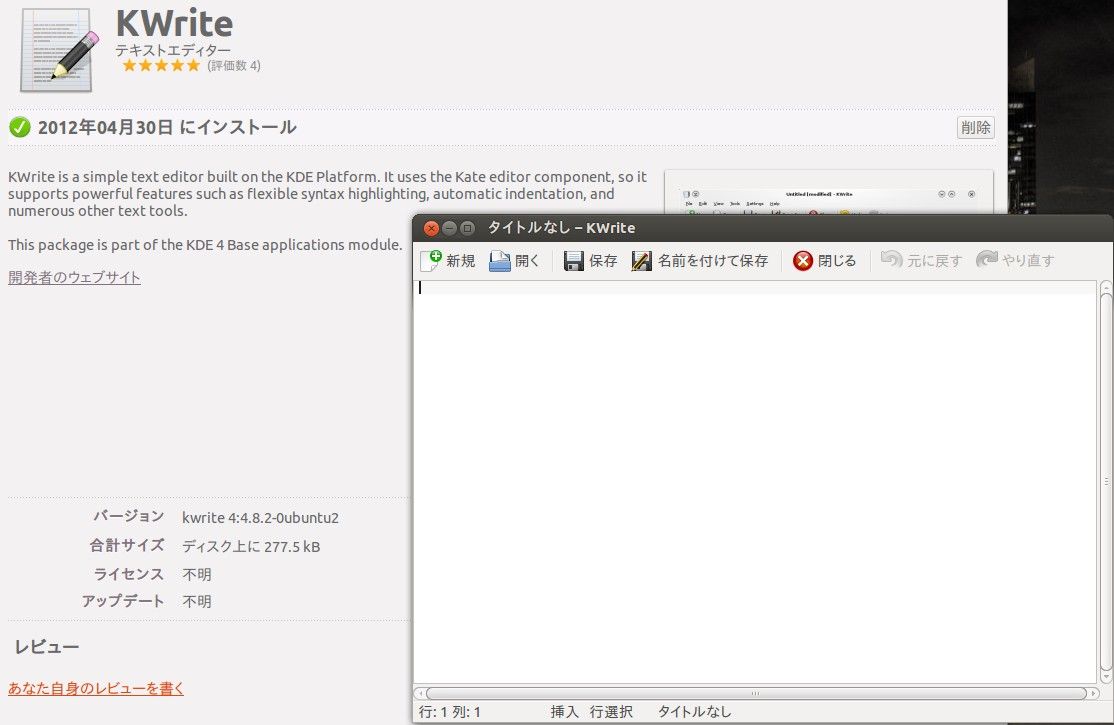Click the アップデート label
The height and width of the screenshot is (725, 1114).
(123, 601)
